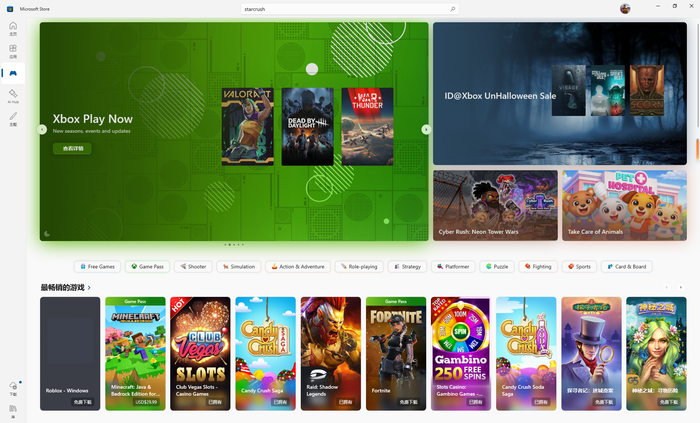Open the Visage cover in the sale banner

point(569,91)
